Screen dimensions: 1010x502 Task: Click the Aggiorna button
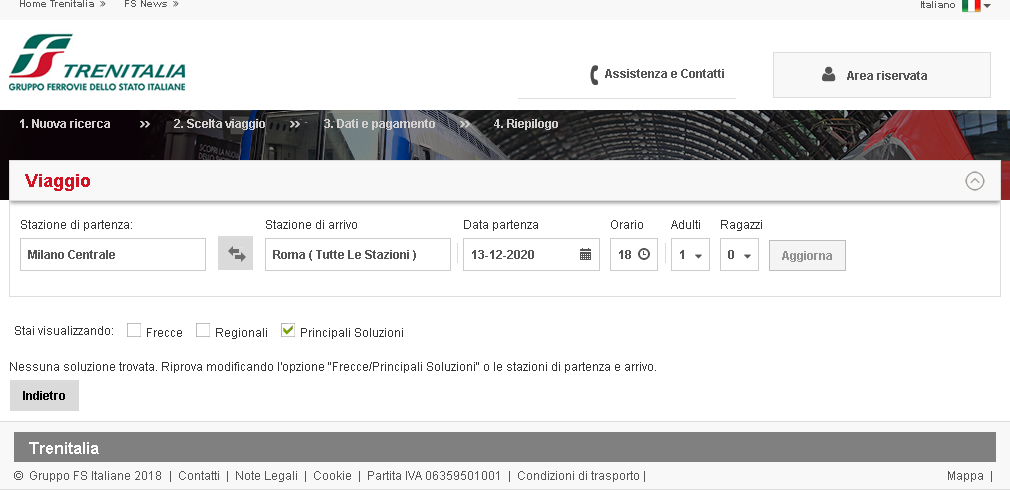click(x=807, y=255)
